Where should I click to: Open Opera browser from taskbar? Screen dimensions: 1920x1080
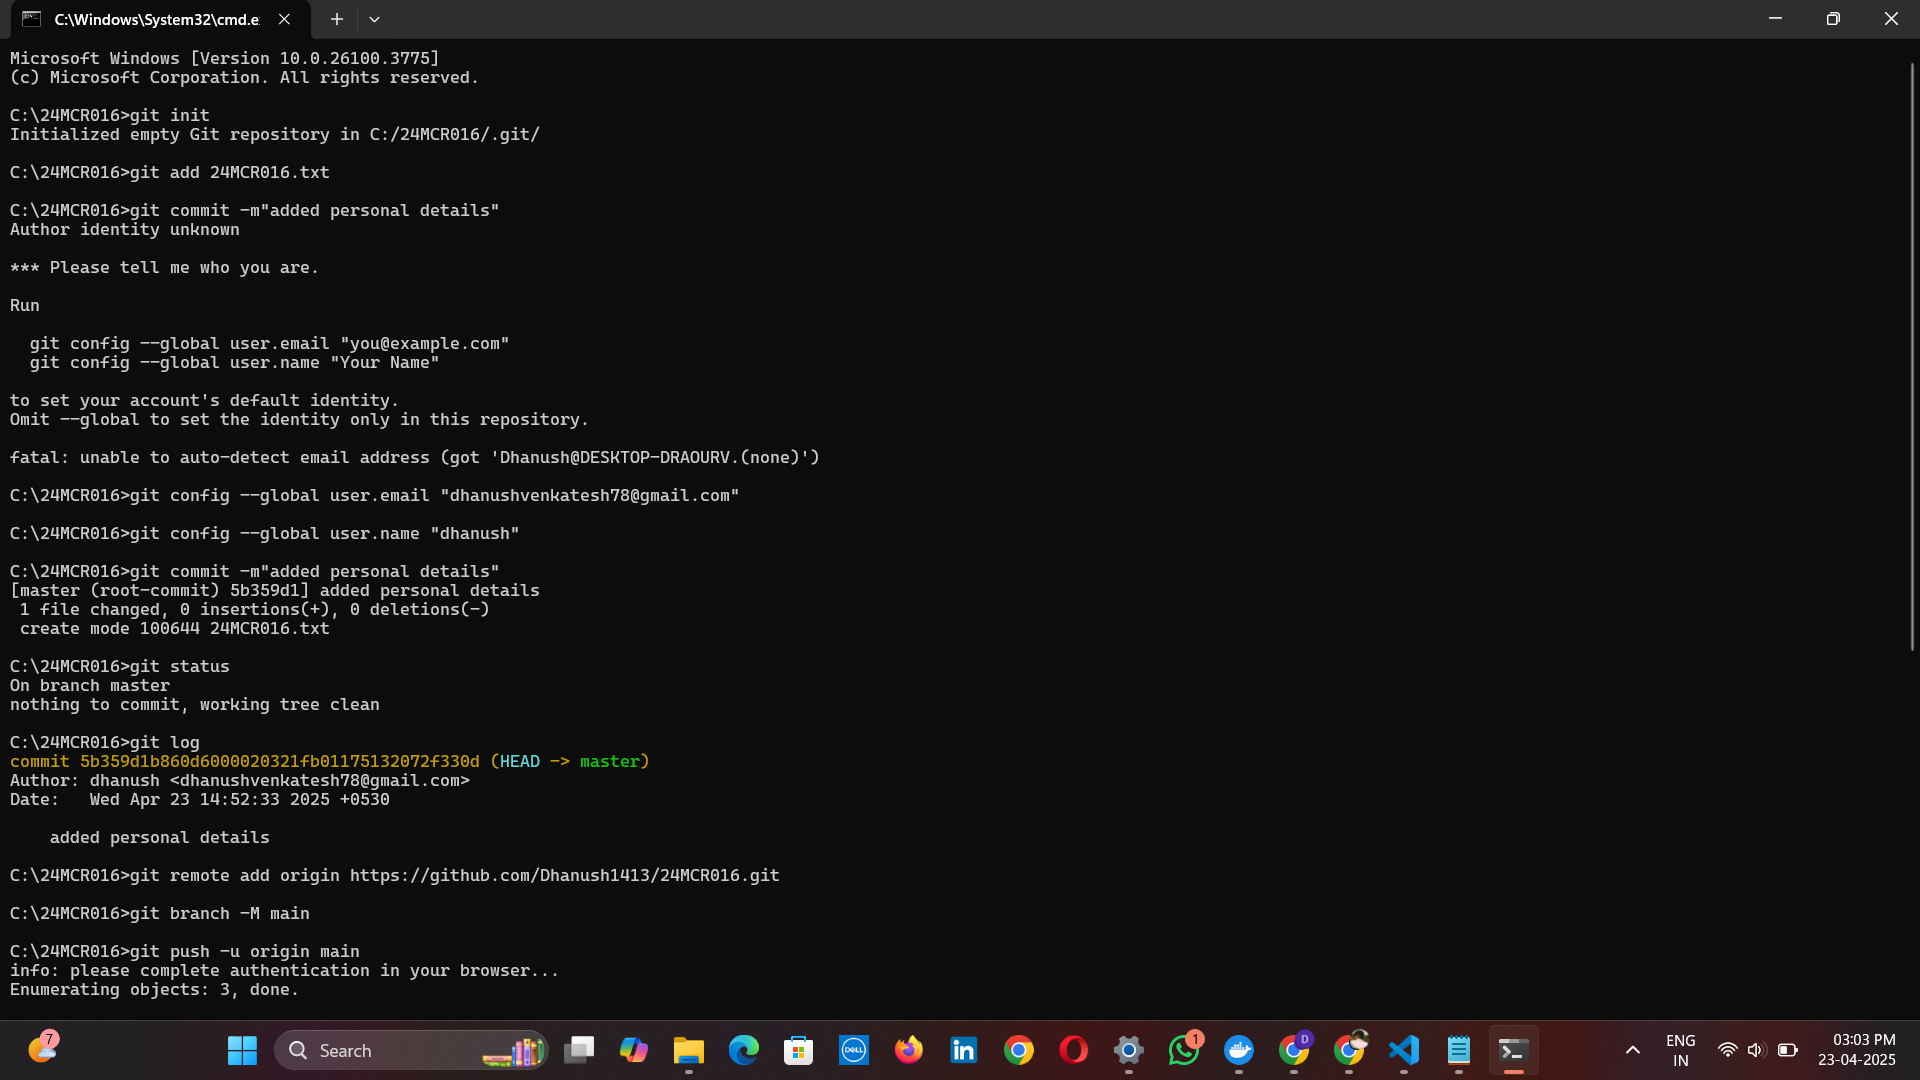click(1074, 1050)
